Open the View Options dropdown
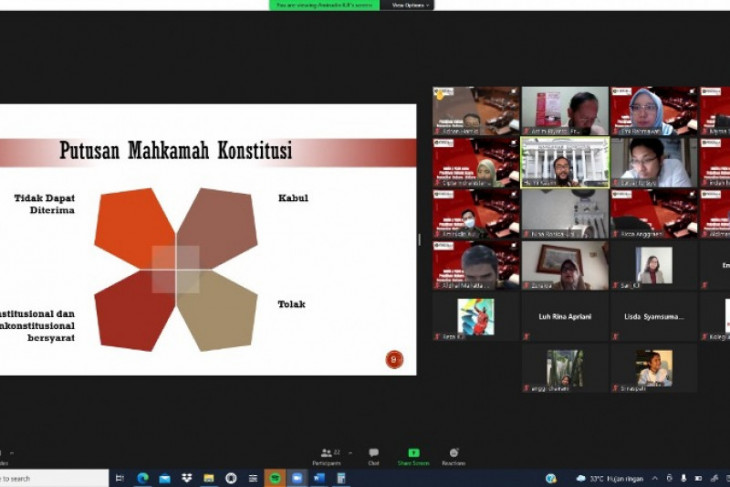This screenshot has height=487, width=730. 410,5
